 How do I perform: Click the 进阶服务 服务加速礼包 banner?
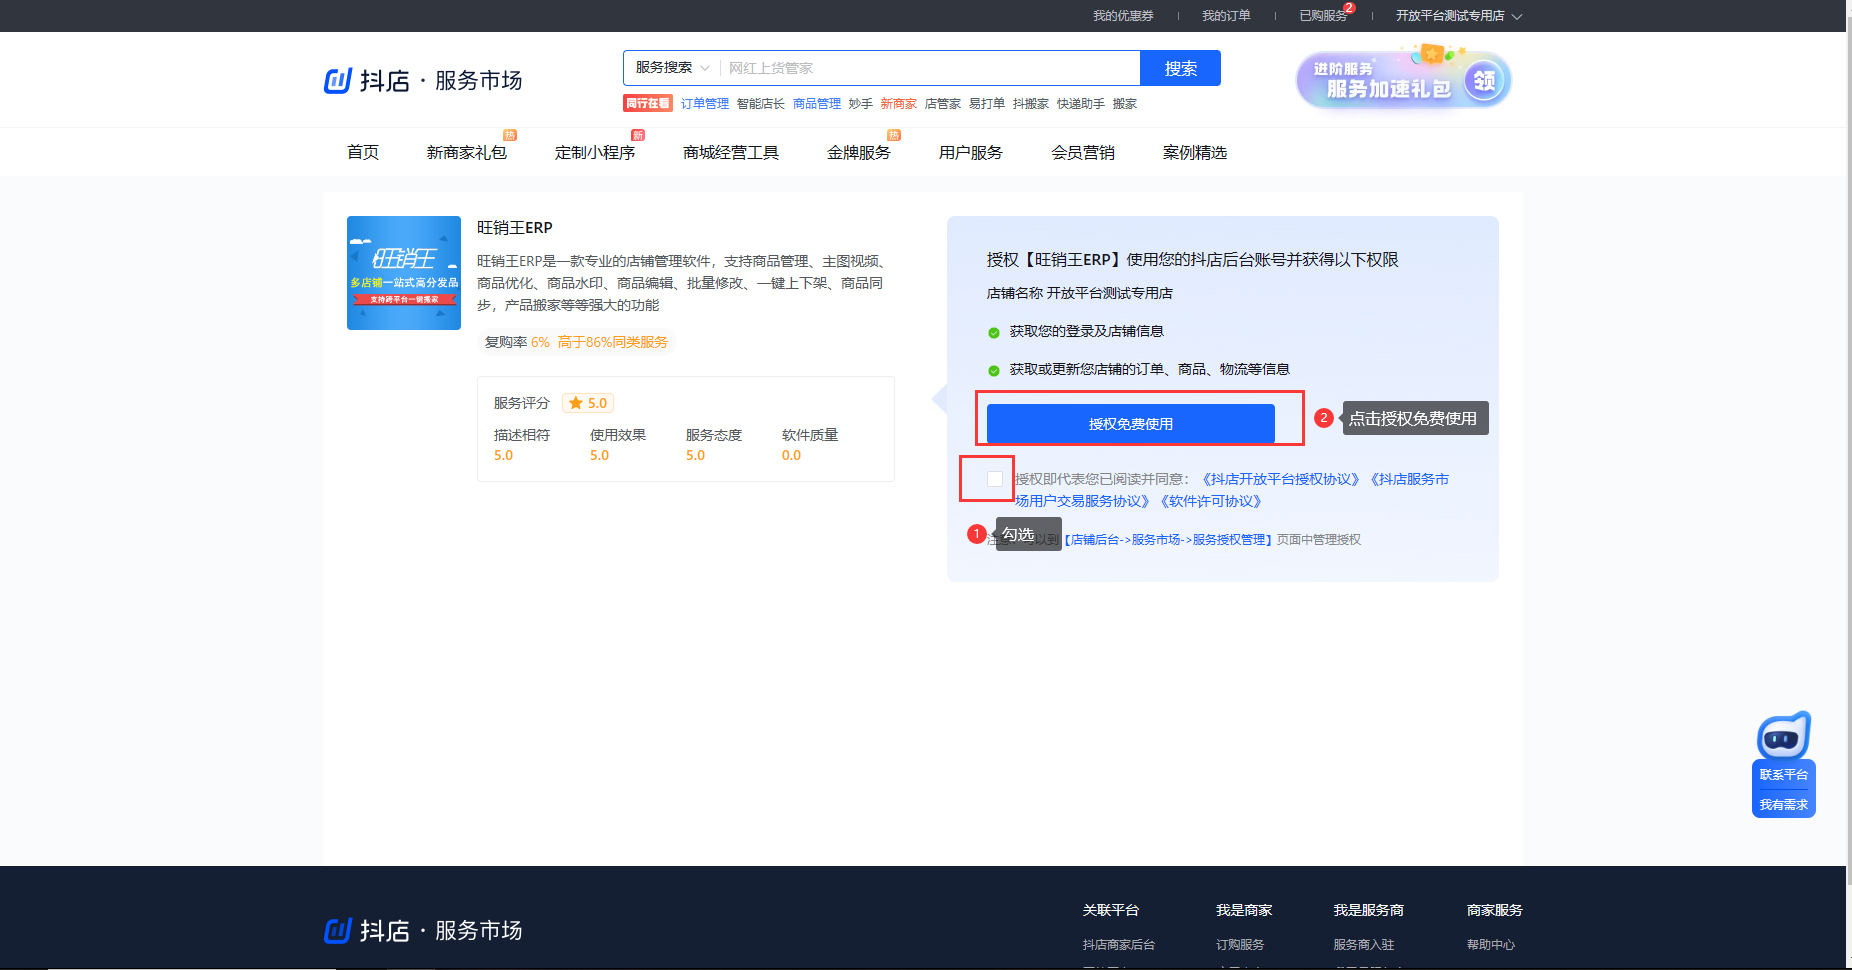pyautogui.click(x=1403, y=79)
